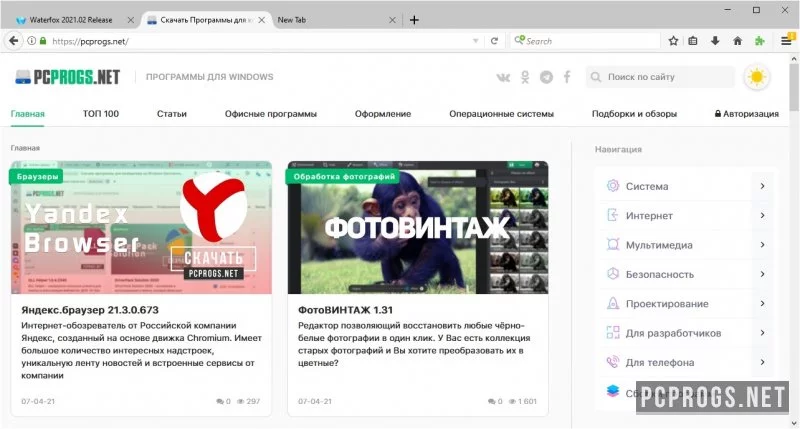Toggle the sun light/dark theme switch
This screenshot has width=800, height=429.
(757, 78)
